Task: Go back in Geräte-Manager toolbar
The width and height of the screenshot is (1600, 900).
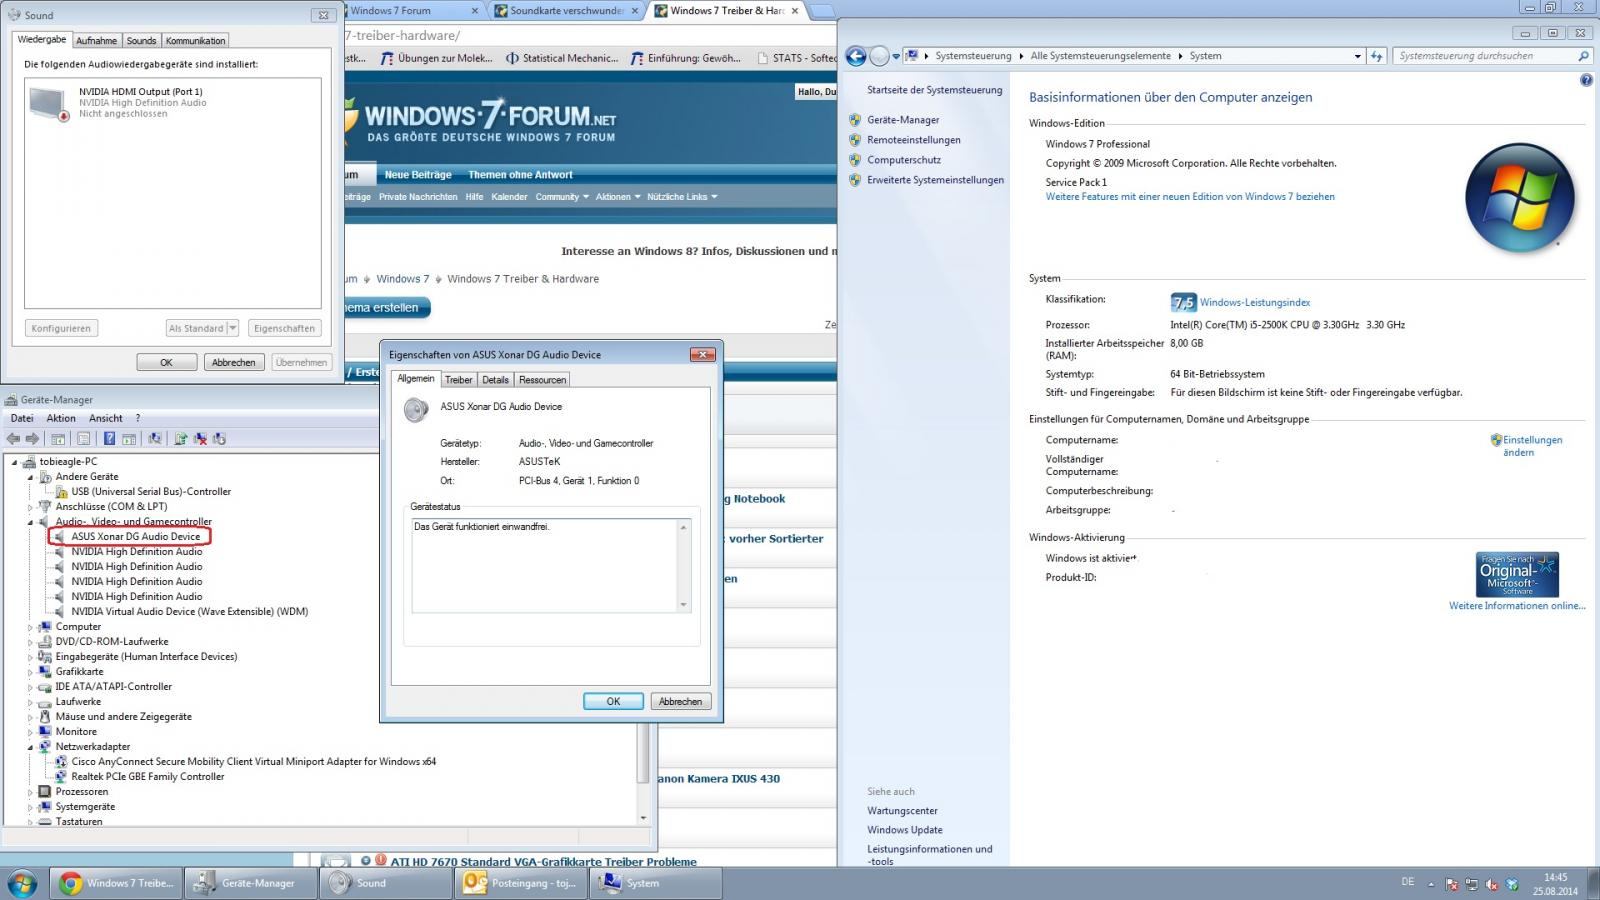Action: pos(13,438)
